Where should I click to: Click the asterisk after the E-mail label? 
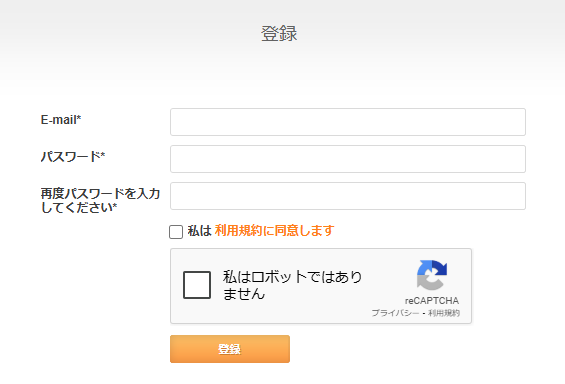(x=79, y=117)
